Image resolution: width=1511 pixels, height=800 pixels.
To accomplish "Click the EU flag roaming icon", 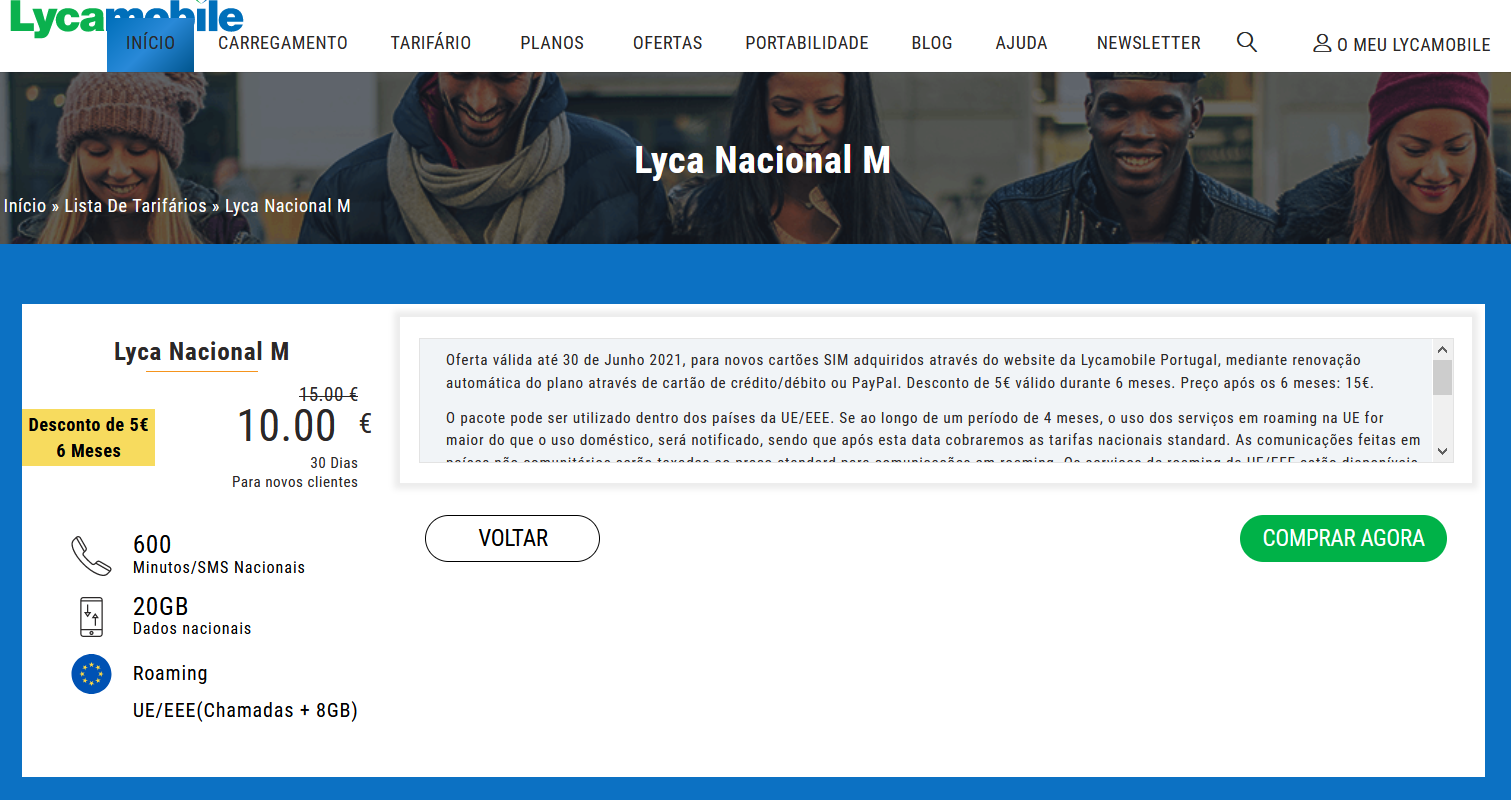I will [x=91, y=674].
